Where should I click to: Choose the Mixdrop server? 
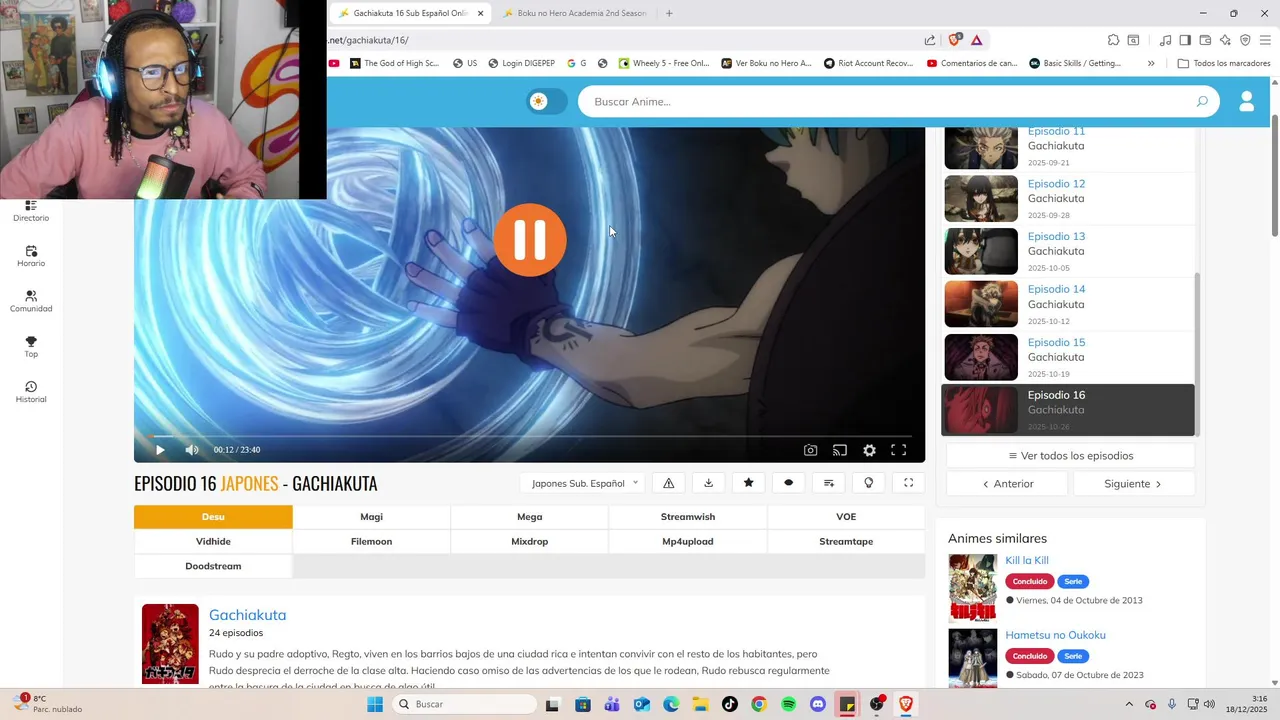point(529,541)
